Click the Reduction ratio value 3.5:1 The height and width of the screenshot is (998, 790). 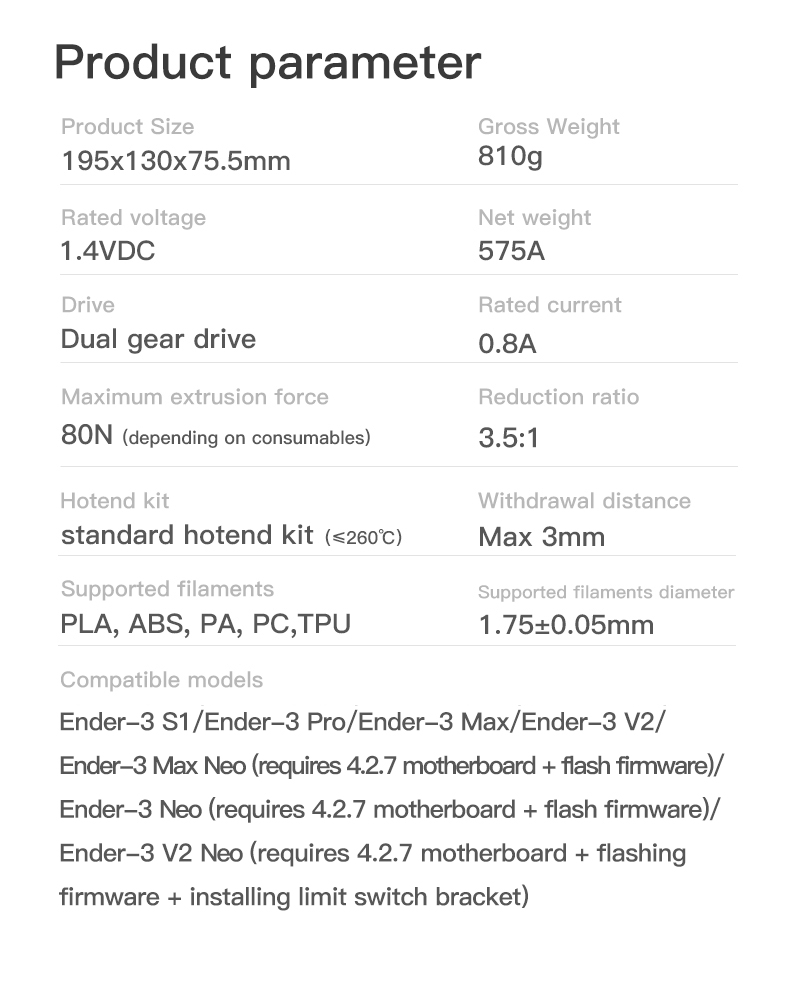click(508, 438)
